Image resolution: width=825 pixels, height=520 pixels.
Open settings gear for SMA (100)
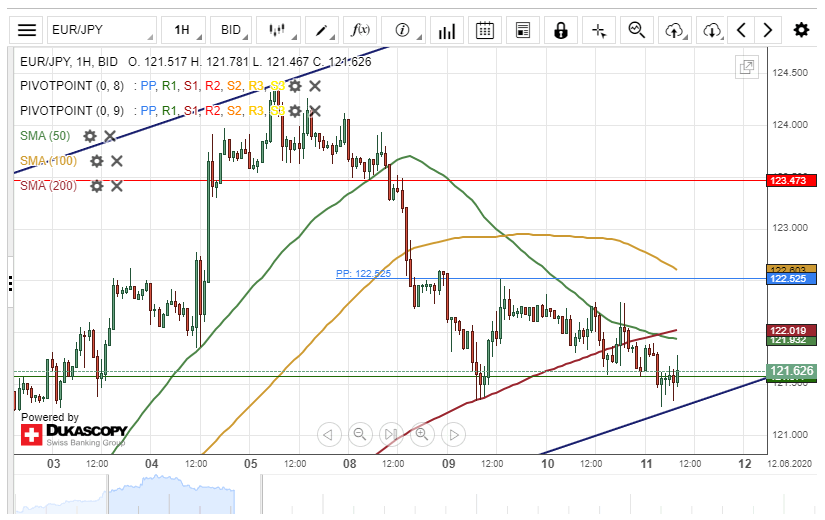(97, 161)
